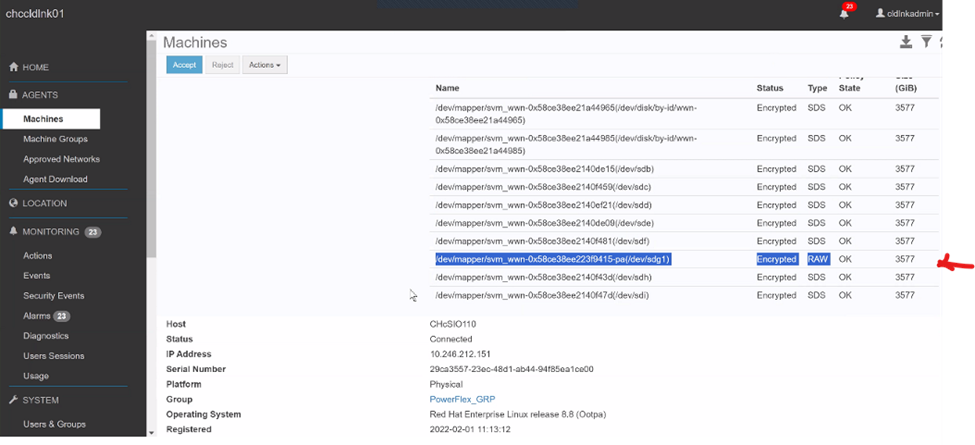The image size is (975, 445).
Task: Click the IP address 10.246.212.151
Action: [x=460, y=354]
